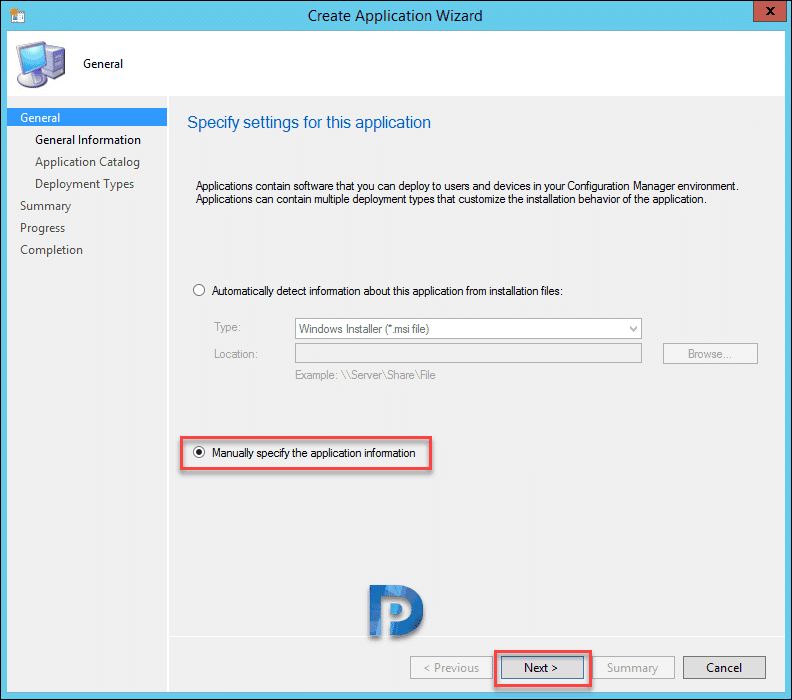Click the Example: \\Server\Share\File text
The image size is (792, 700).
[365, 375]
